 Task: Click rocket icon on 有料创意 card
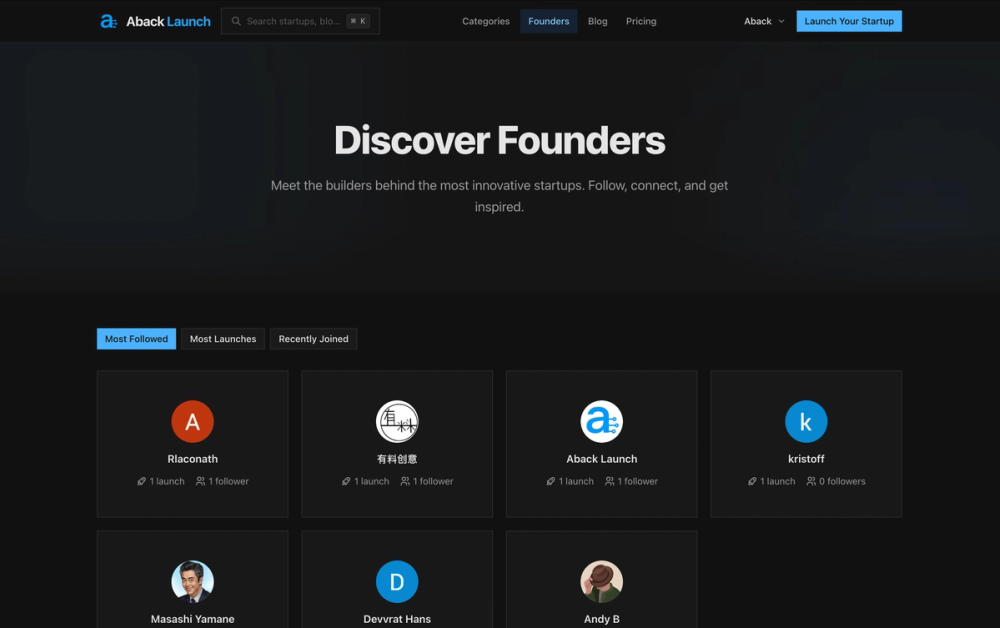click(346, 481)
